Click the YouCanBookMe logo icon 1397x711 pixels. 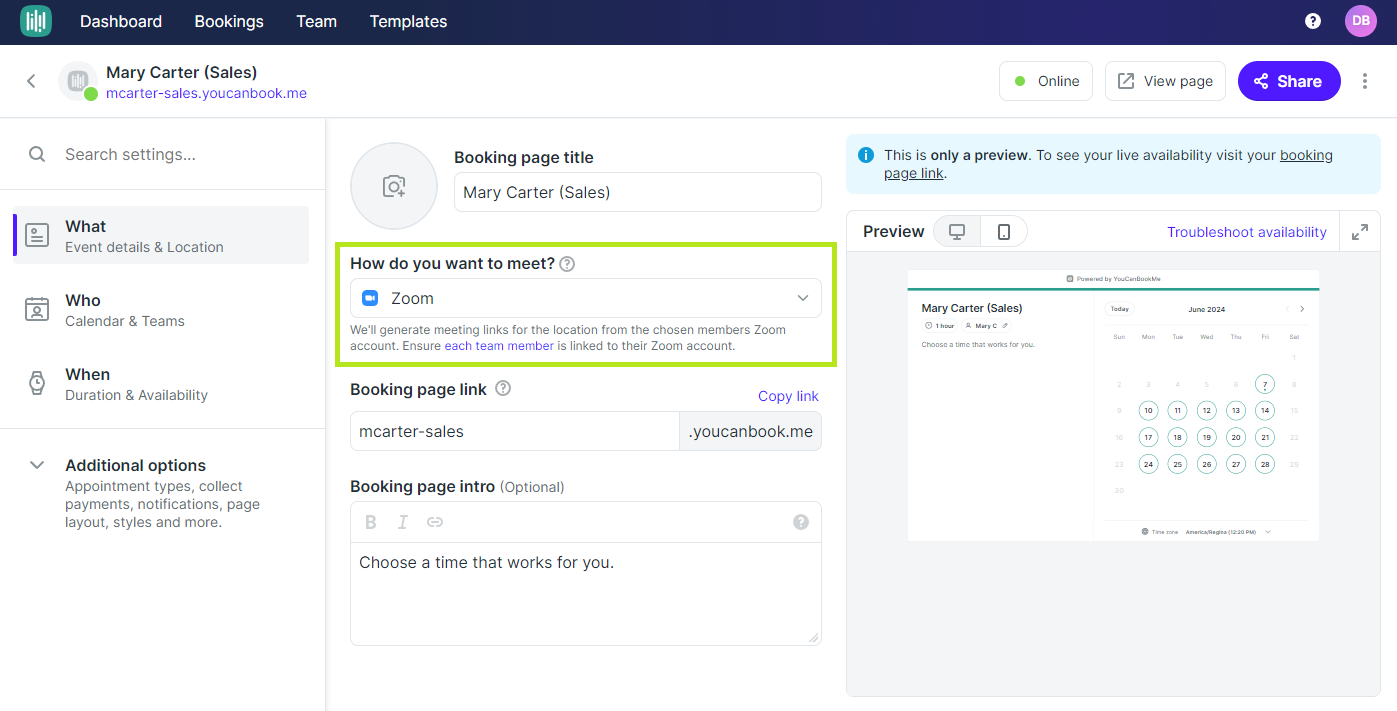pyautogui.click(x=36, y=21)
